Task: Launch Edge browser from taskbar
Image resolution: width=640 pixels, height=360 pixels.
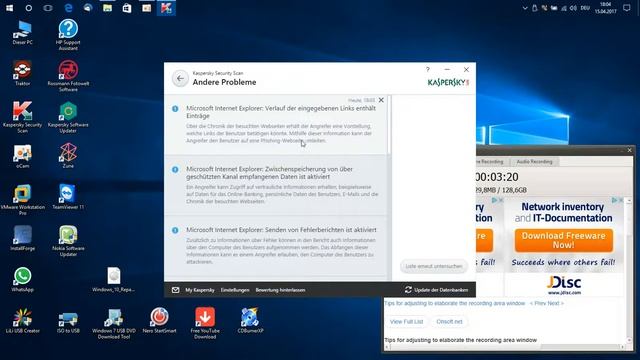Action: point(69,8)
